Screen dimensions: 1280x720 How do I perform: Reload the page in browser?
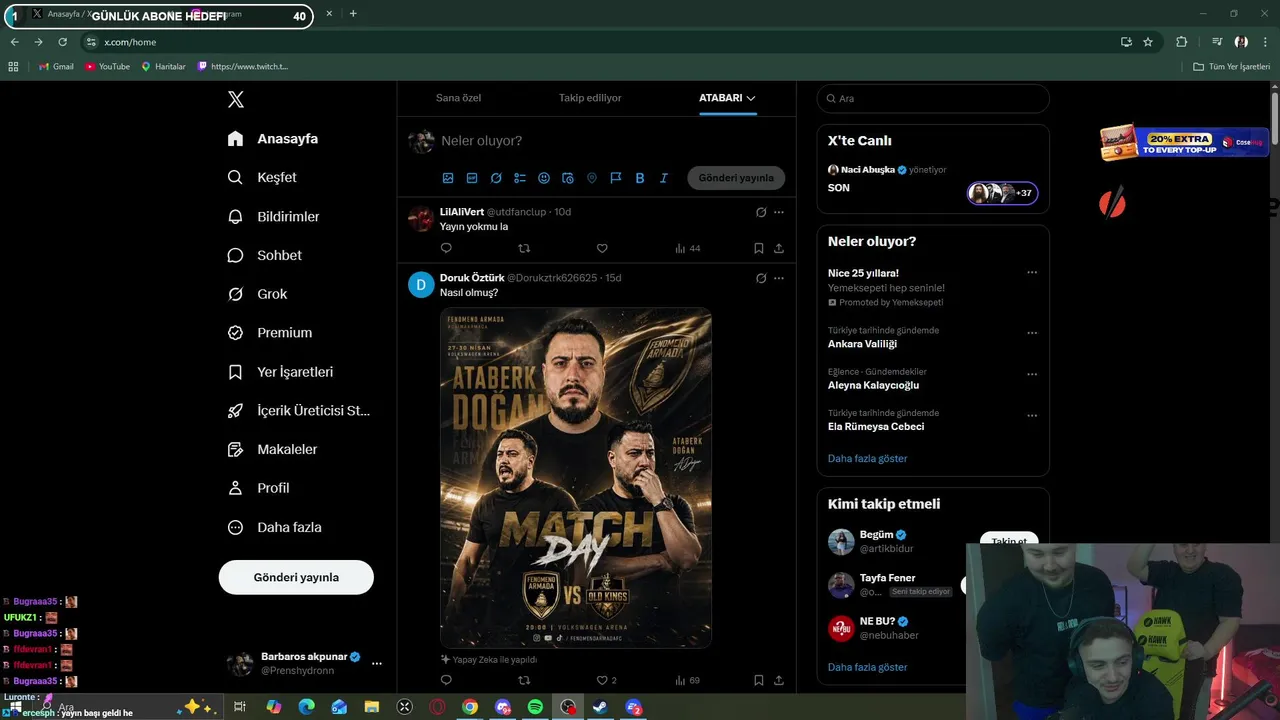[x=63, y=42]
